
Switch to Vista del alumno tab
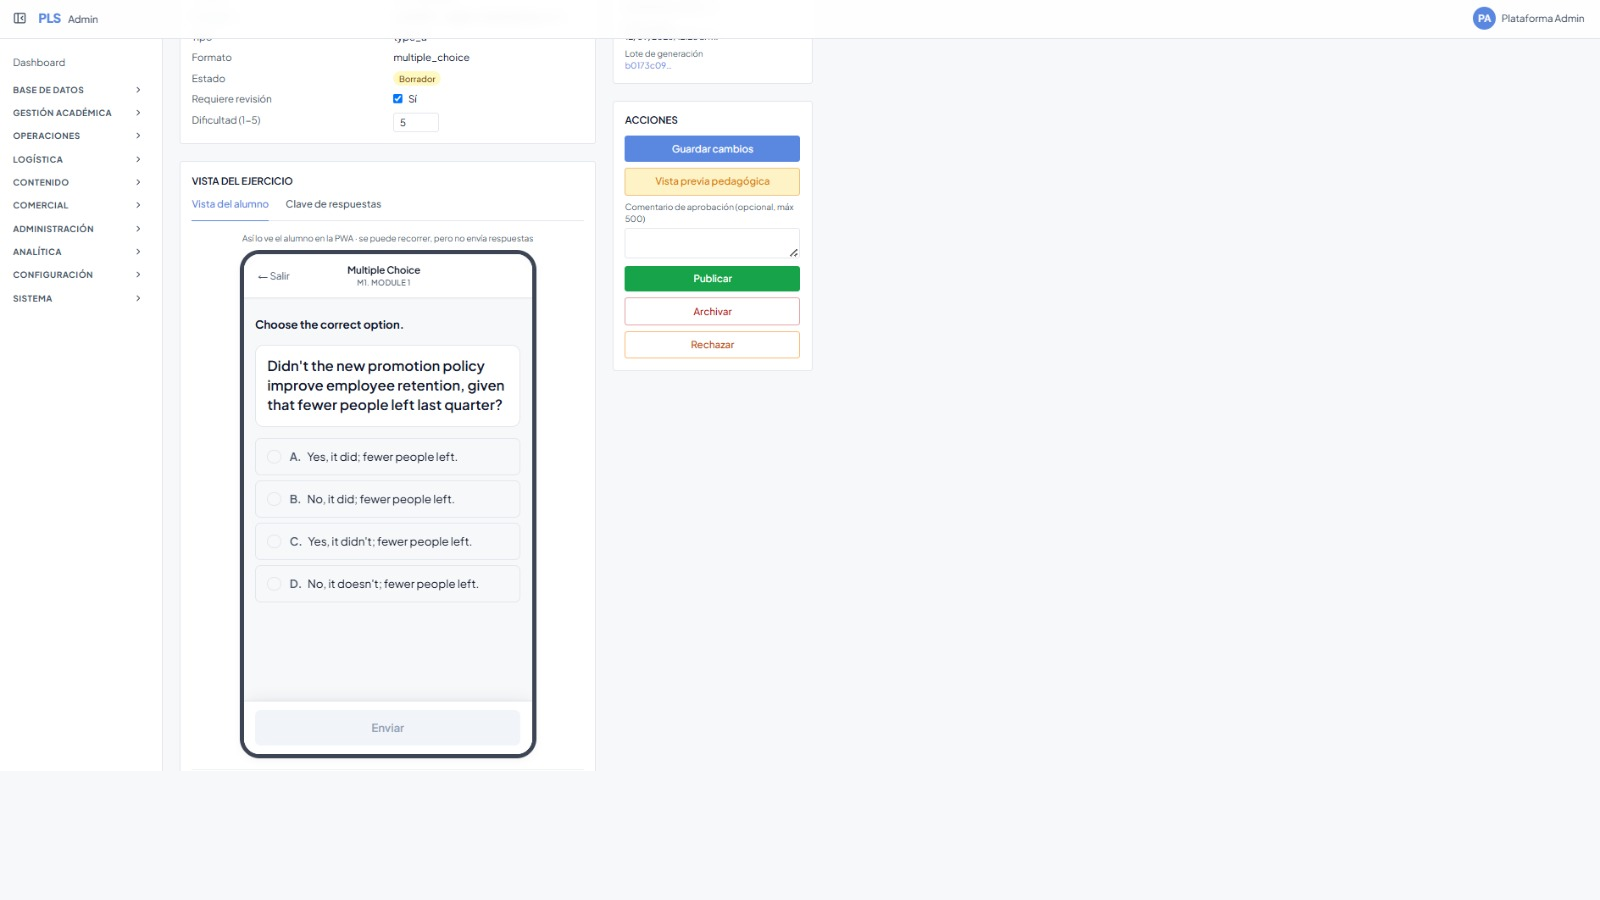[x=230, y=204]
